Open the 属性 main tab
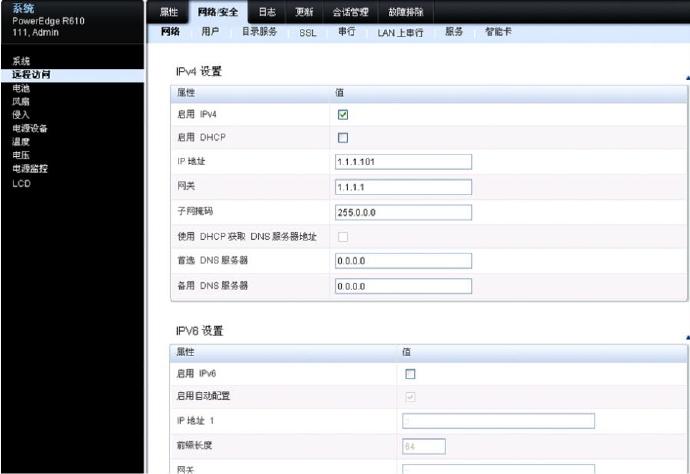This screenshot has height=474, width=690. pyautogui.click(x=169, y=12)
